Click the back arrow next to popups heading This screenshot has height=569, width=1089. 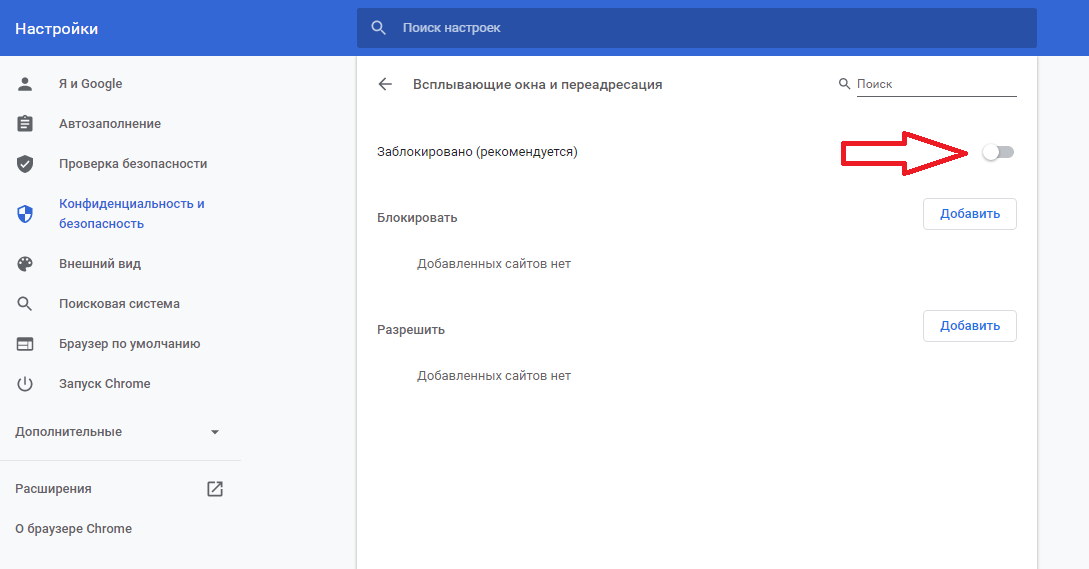[385, 85]
